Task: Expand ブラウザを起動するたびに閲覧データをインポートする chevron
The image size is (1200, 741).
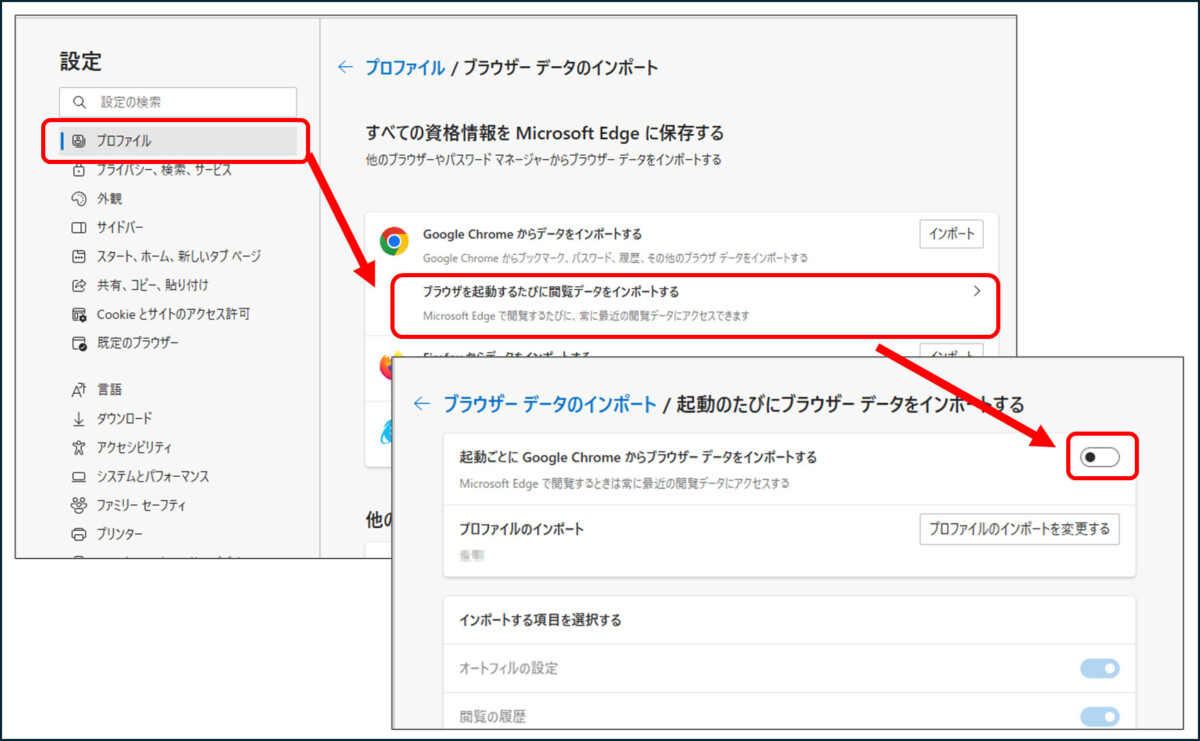Action: [x=977, y=292]
